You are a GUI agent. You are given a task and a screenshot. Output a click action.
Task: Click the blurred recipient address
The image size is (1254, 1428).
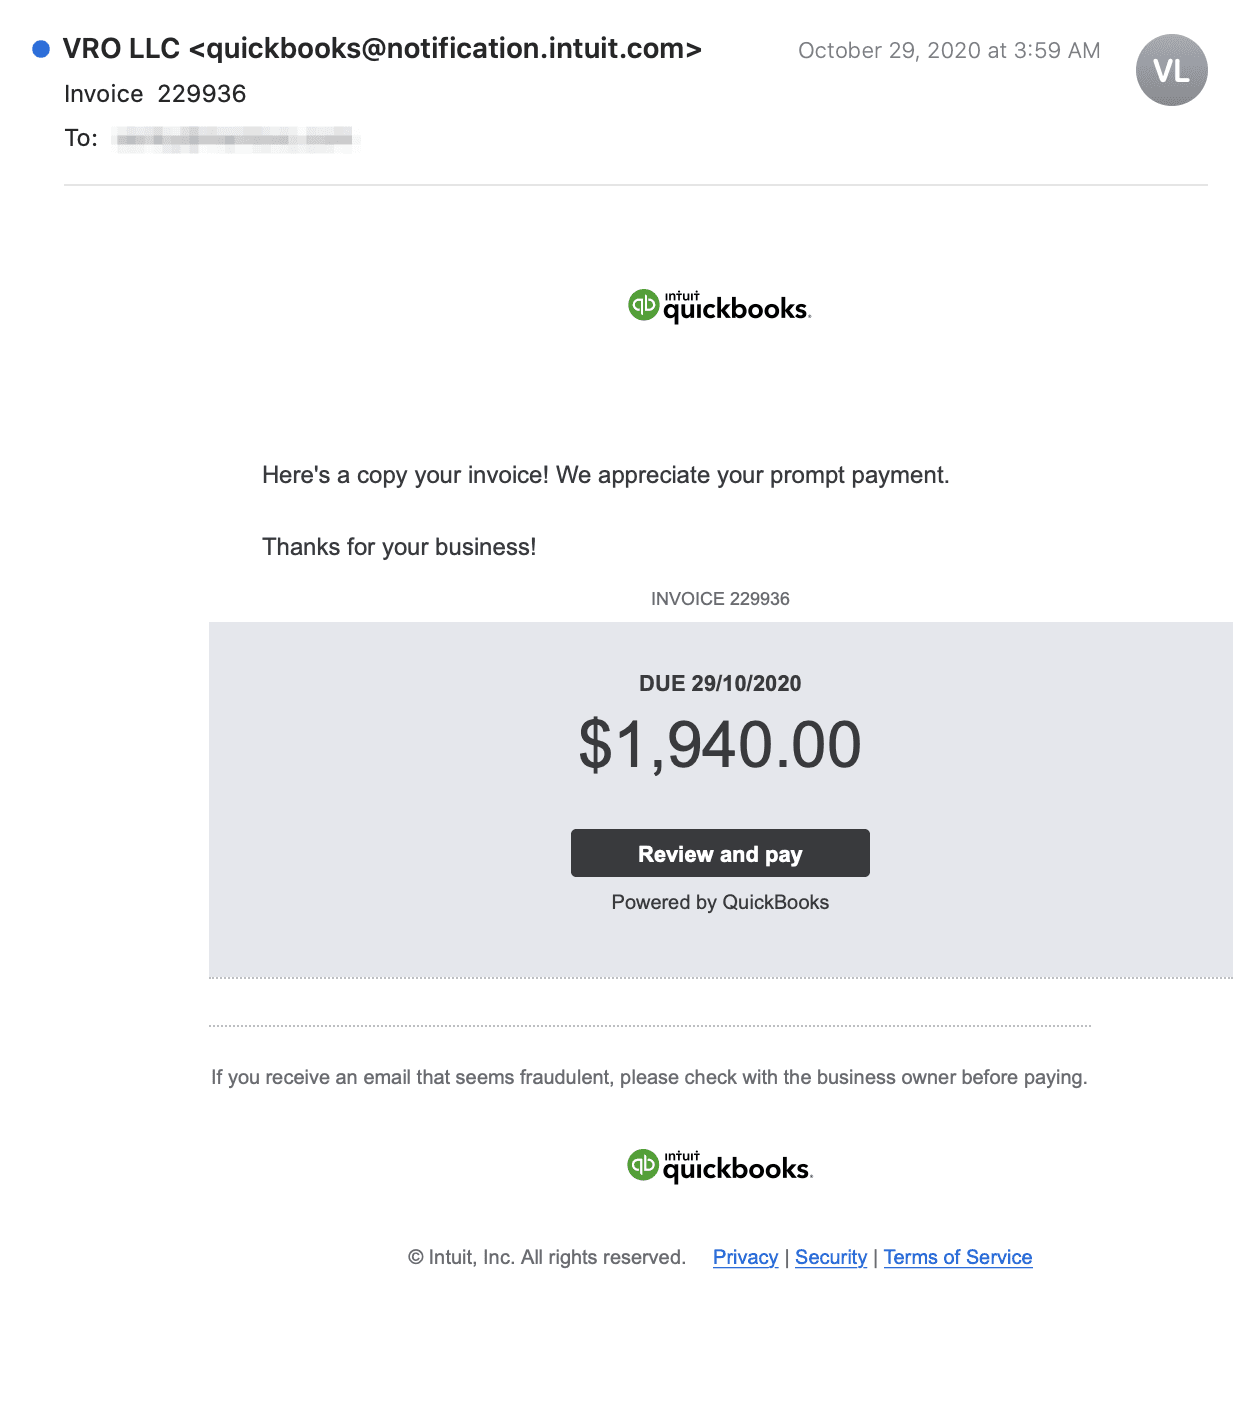[x=234, y=138]
